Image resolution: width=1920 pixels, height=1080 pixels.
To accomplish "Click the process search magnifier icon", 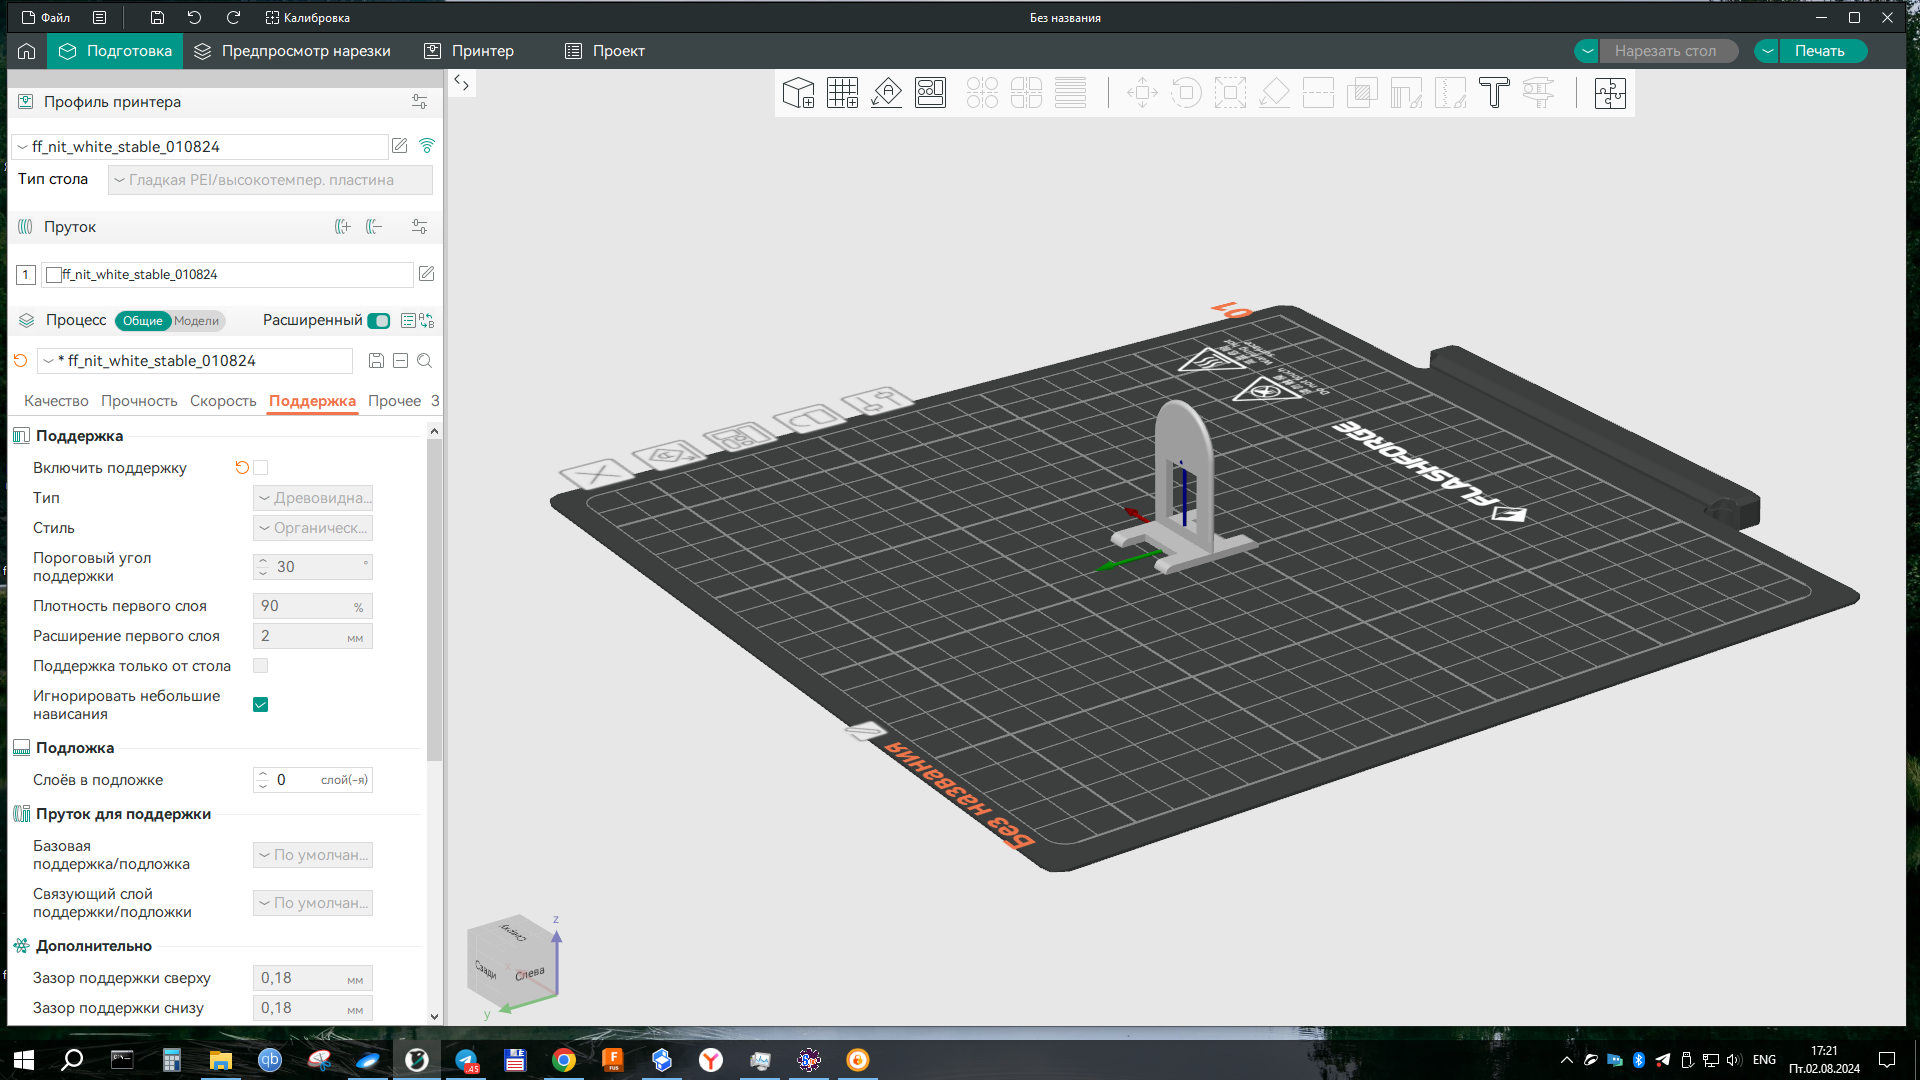I will (425, 361).
